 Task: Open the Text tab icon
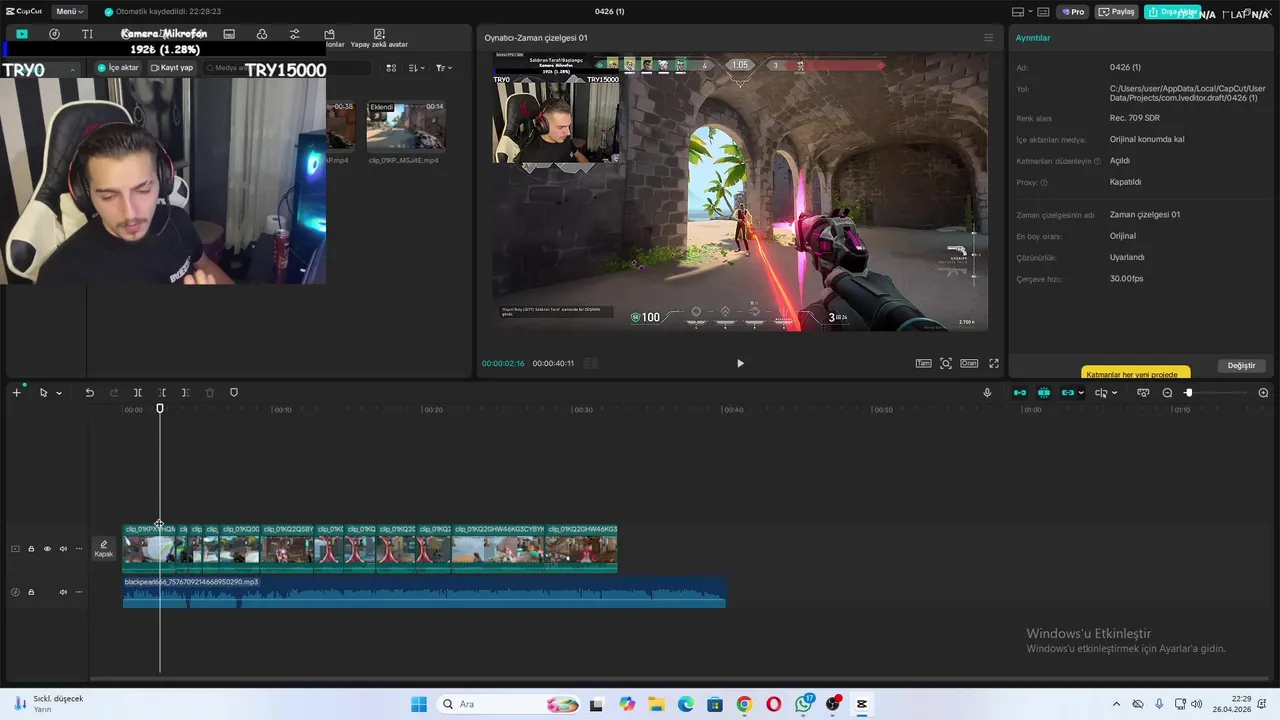pos(87,34)
